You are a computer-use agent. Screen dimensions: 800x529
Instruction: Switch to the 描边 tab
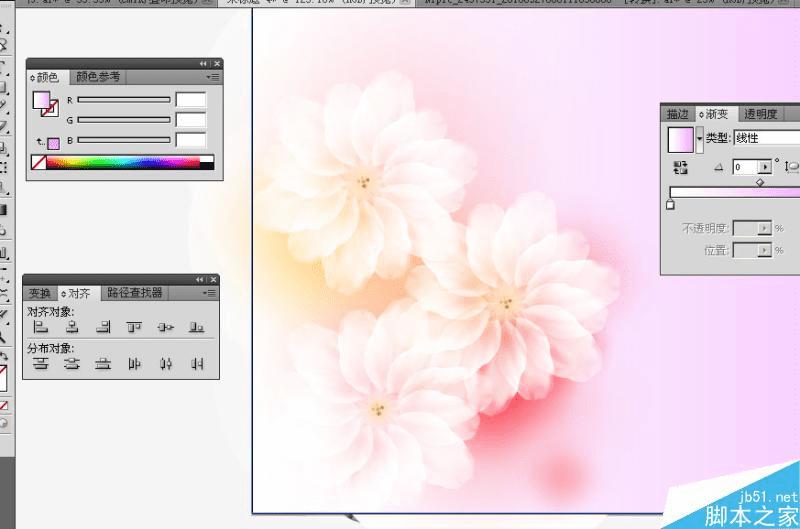click(x=678, y=114)
